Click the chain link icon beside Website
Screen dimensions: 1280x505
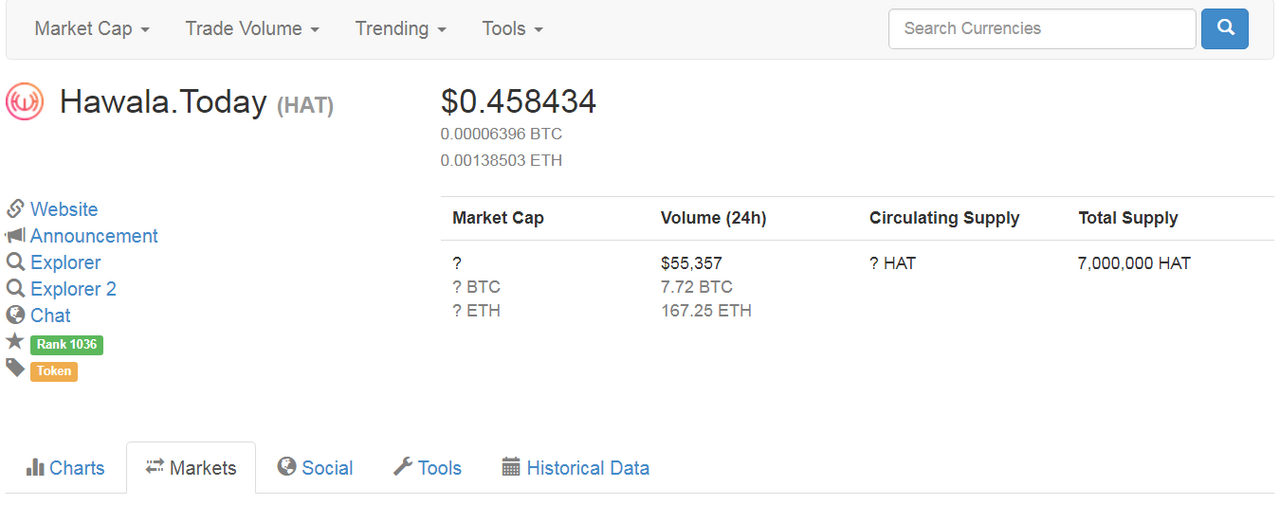click(x=15, y=209)
